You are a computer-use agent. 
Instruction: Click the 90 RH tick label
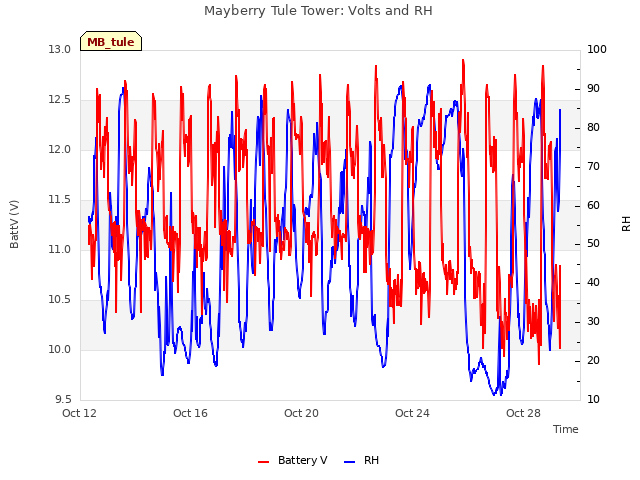pos(593,89)
